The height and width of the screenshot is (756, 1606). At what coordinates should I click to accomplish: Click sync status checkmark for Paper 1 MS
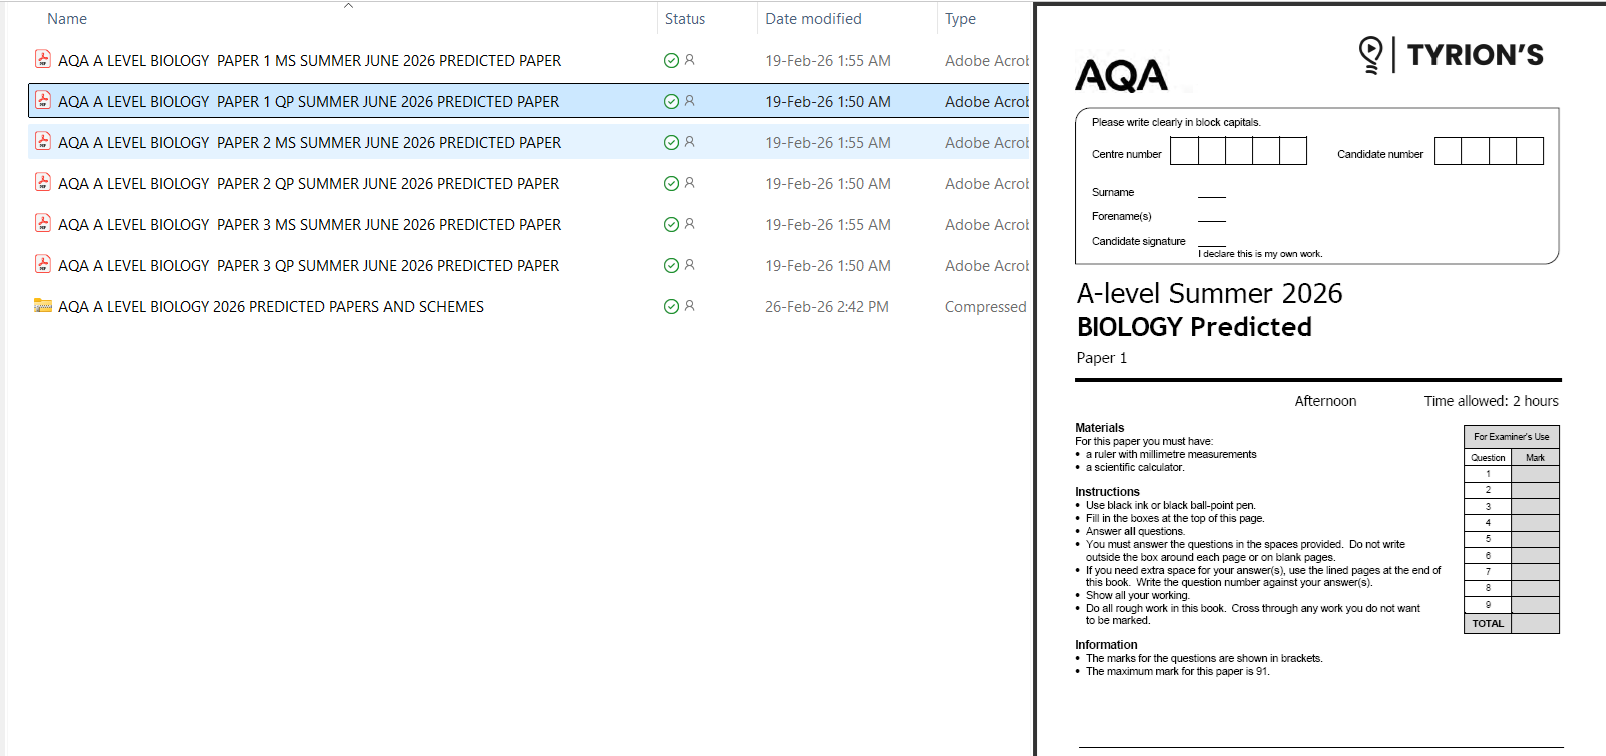tap(671, 61)
